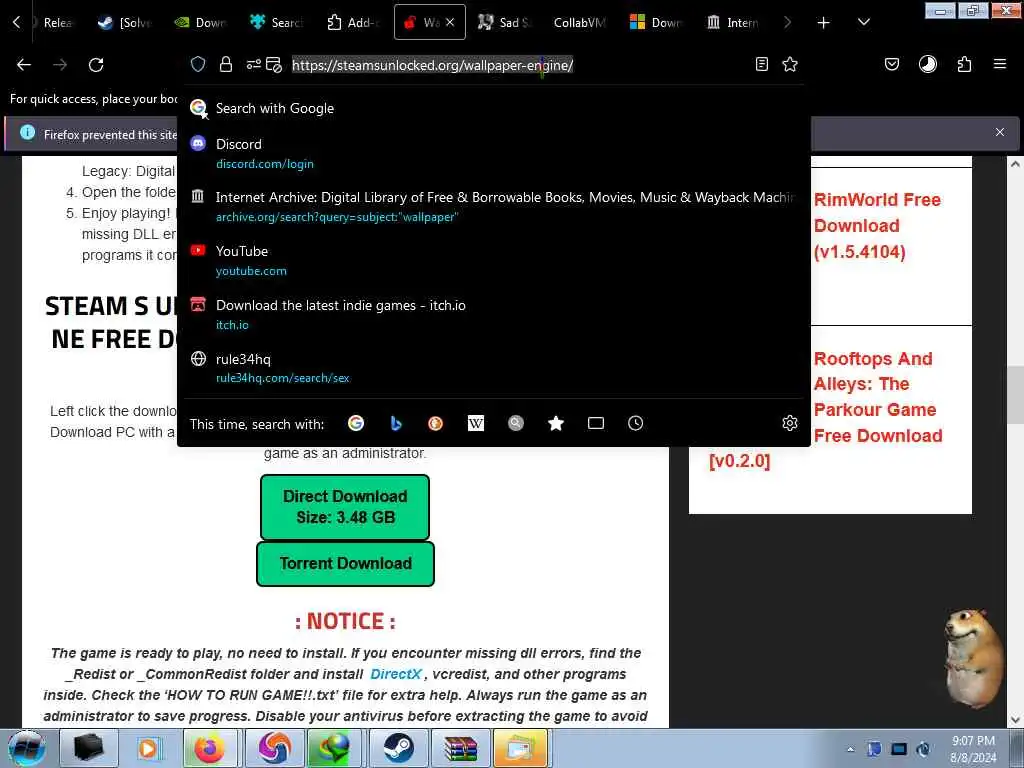The width and height of the screenshot is (1024, 768).
Task: Reload the current page
Action: (96, 65)
